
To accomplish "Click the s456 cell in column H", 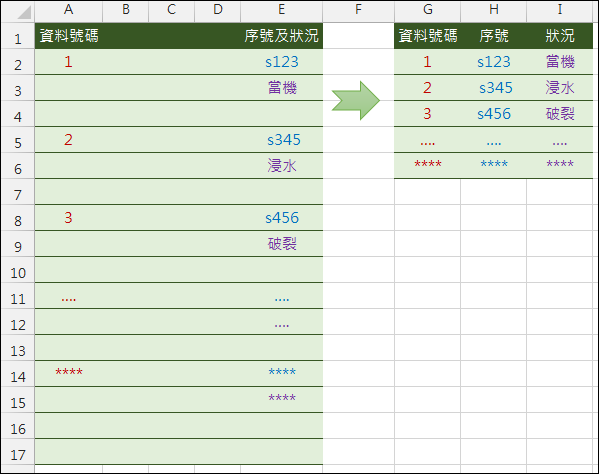I will pos(494,114).
